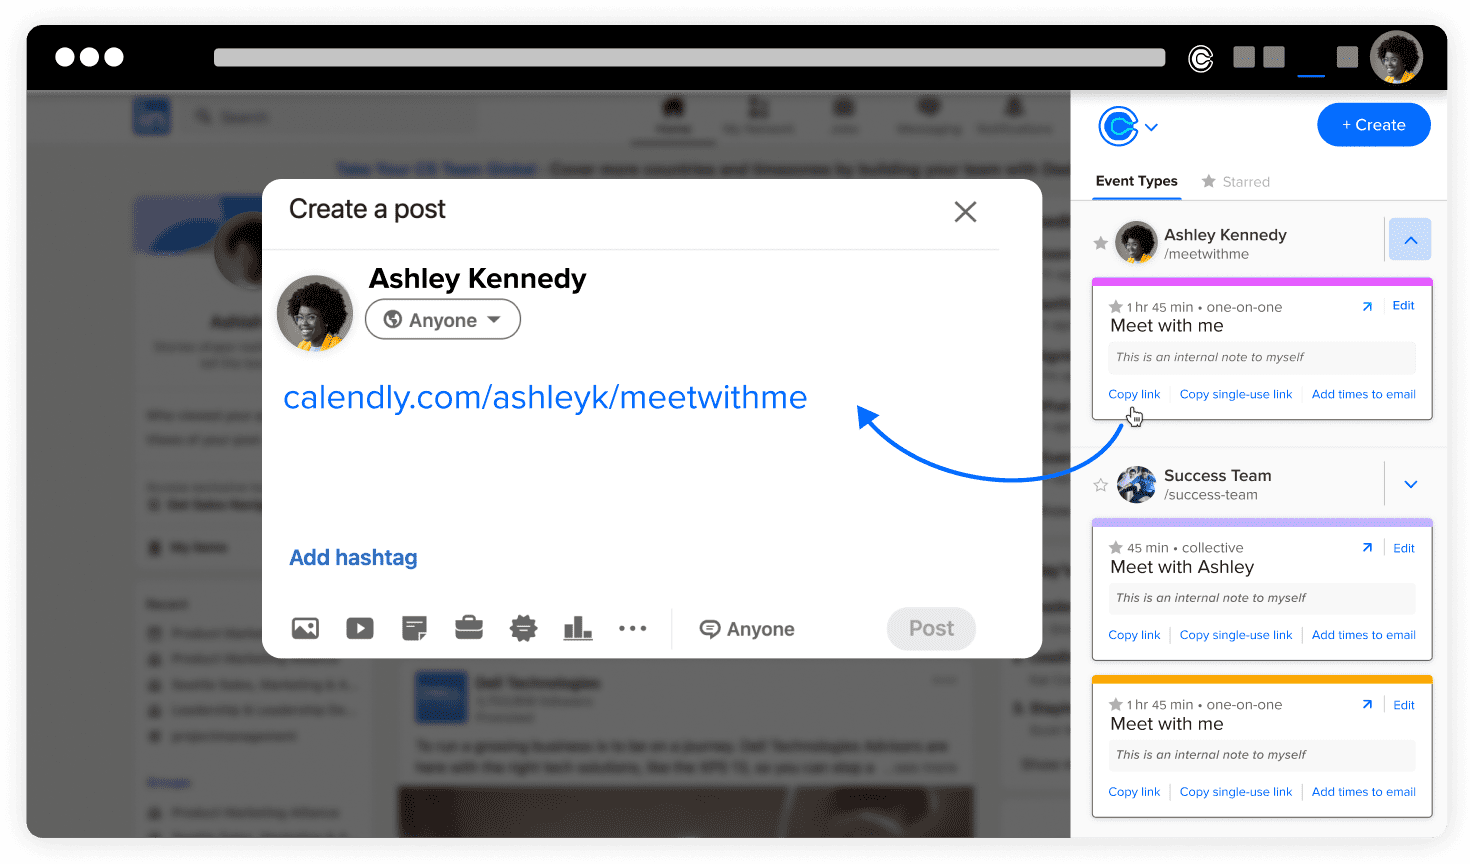
Task: Collapse the Ashley Kennedy meetwithme section
Action: [1410, 239]
